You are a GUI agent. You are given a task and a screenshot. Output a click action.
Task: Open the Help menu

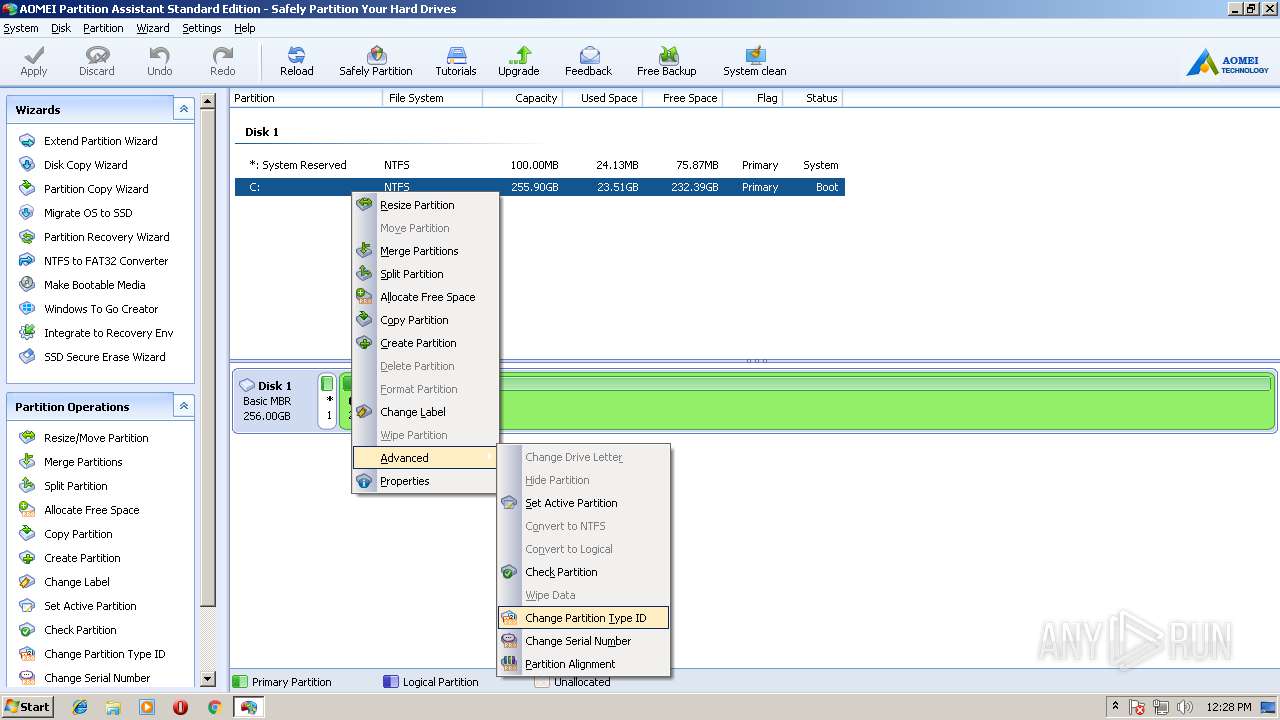click(244, 28)
